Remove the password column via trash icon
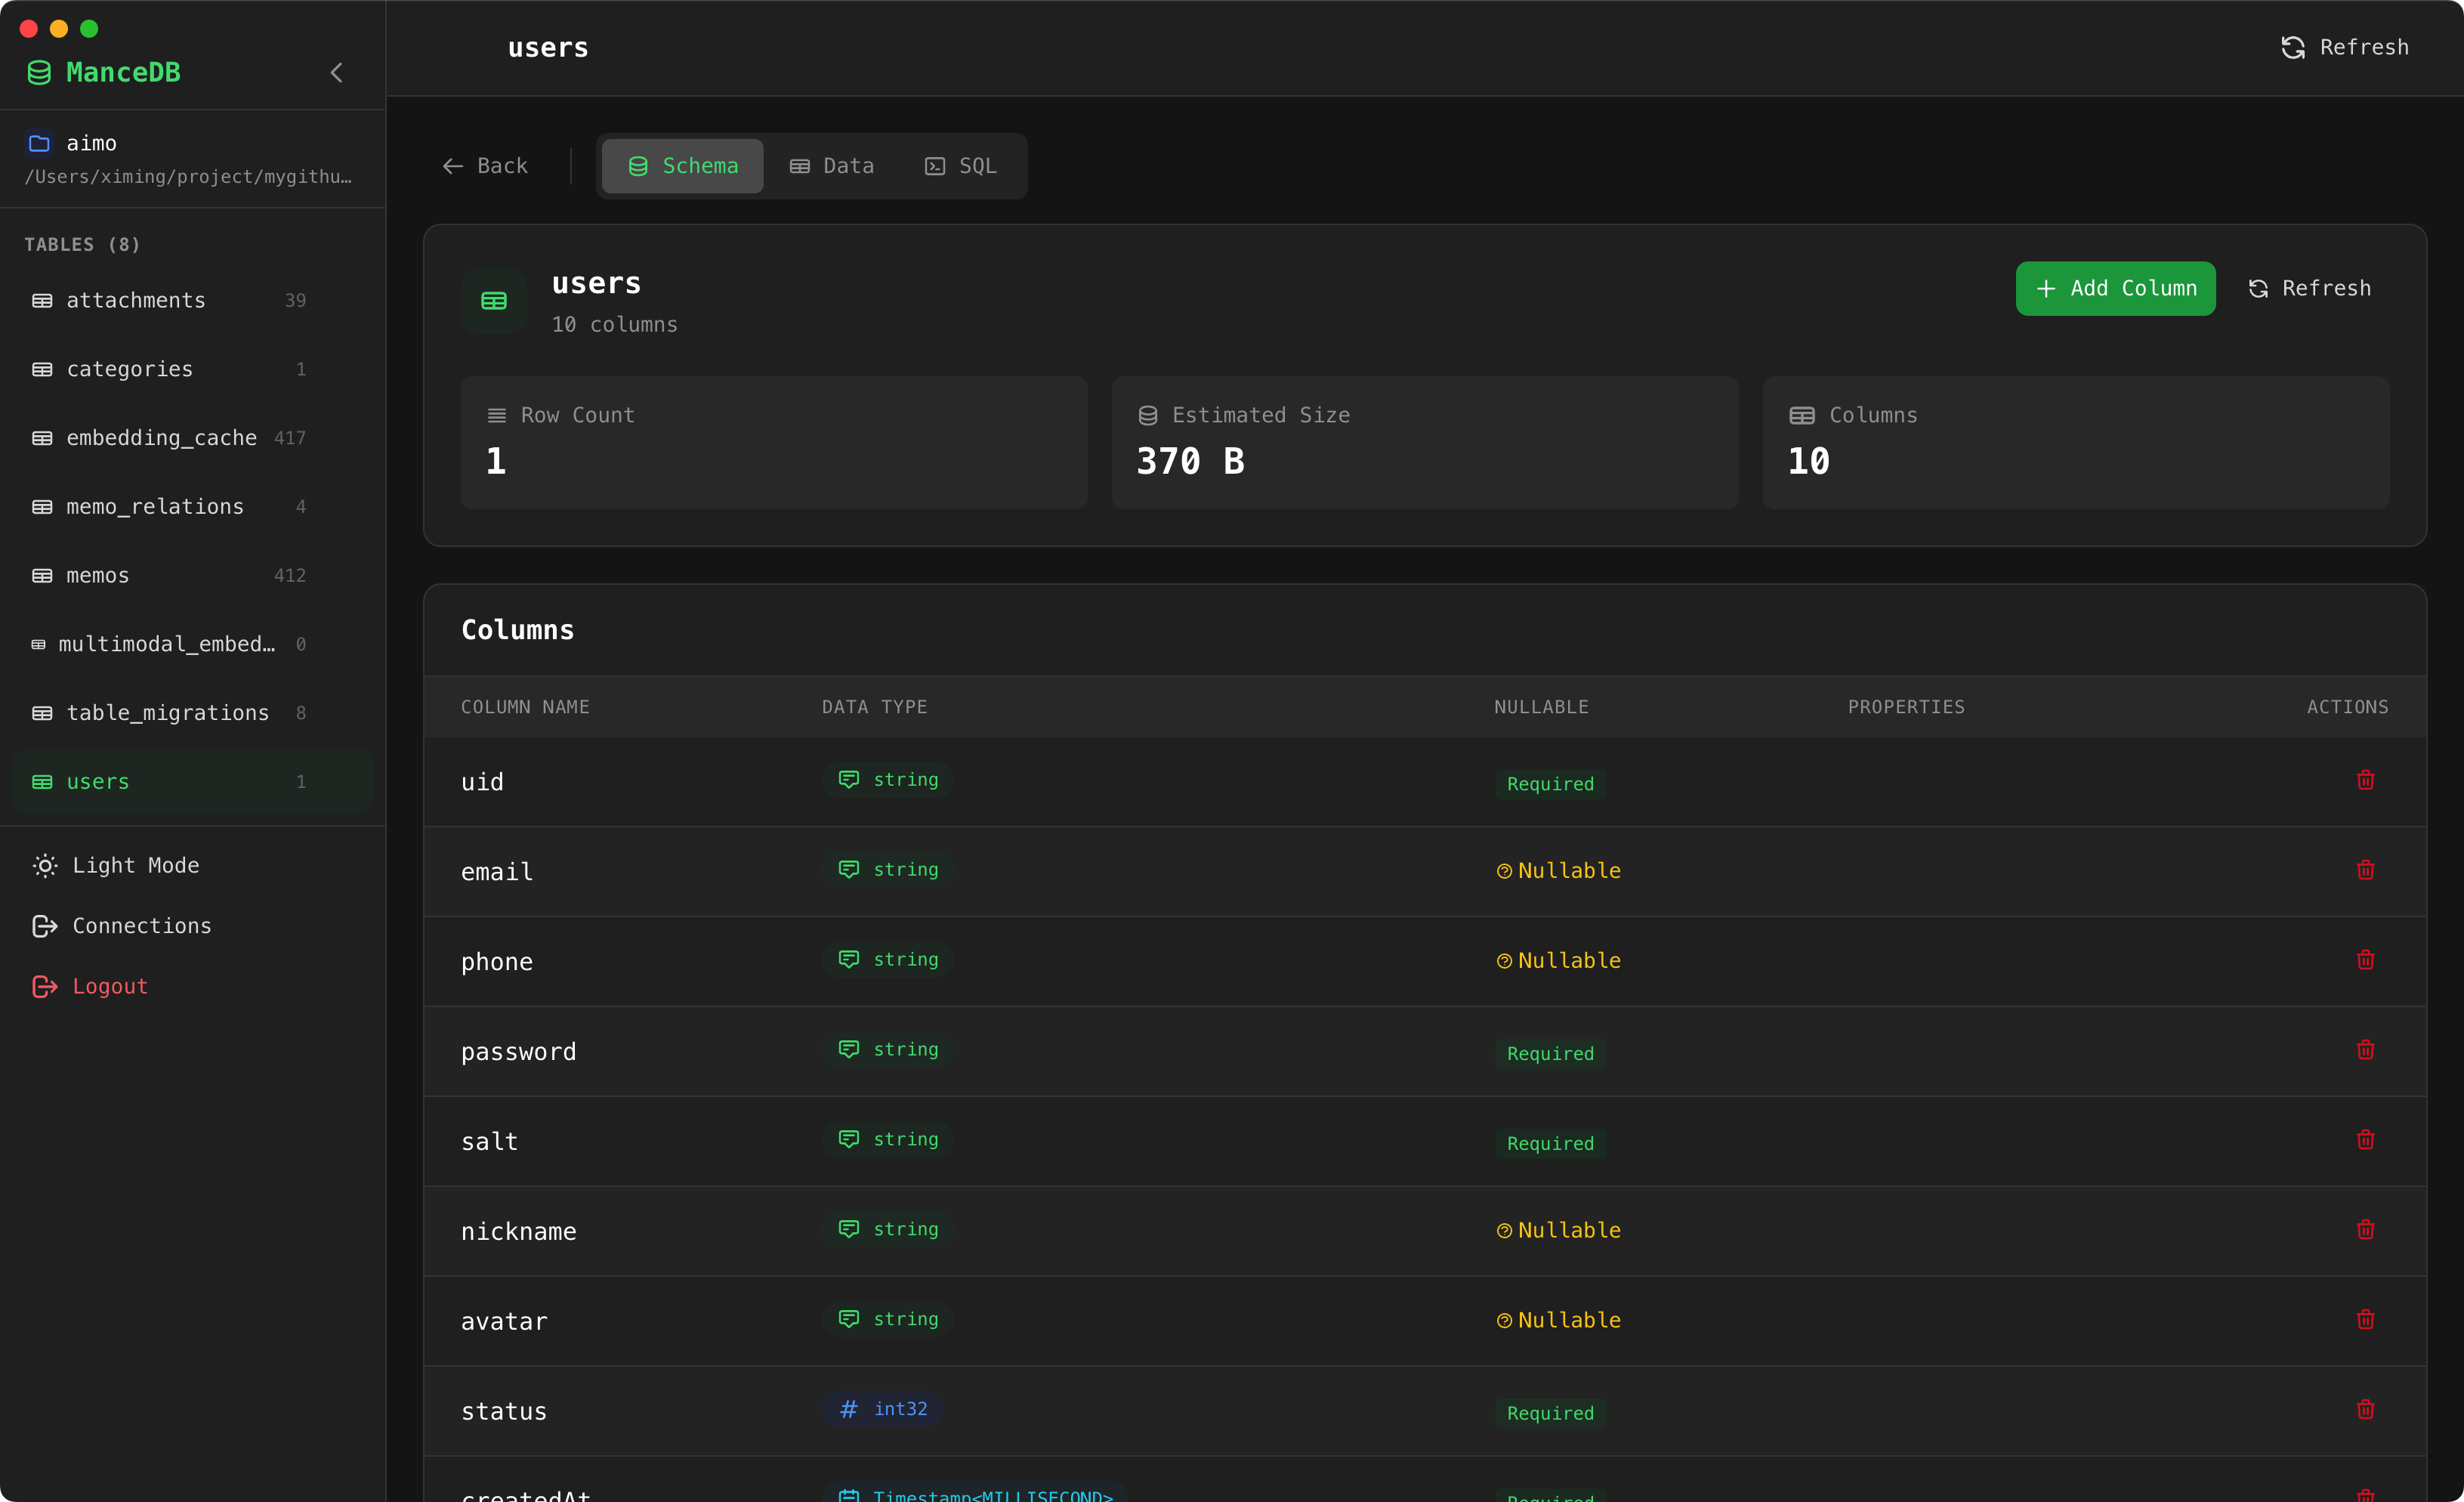 [x=2365, y=1050]
